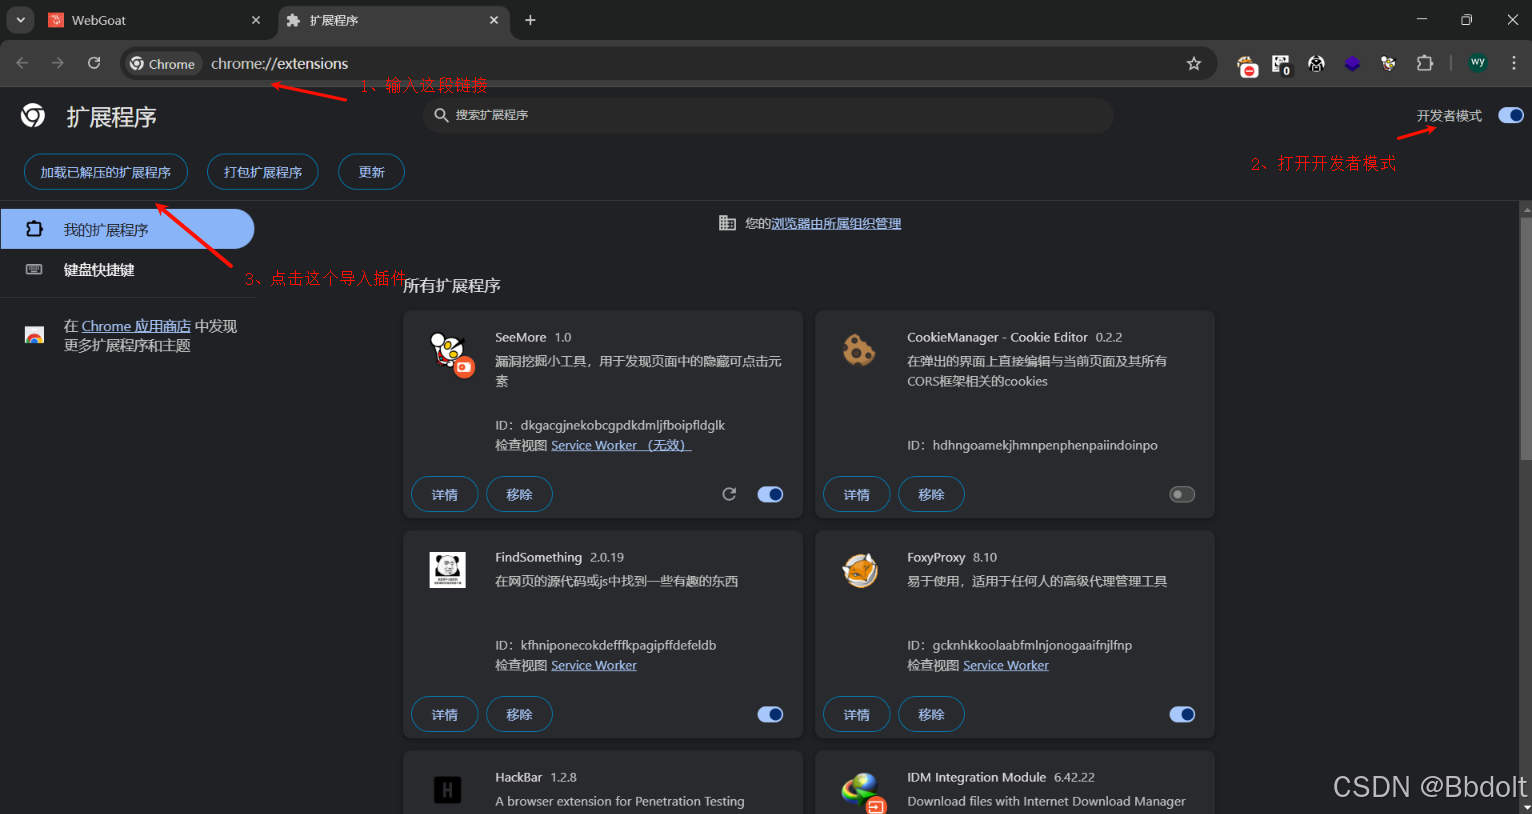1532x814 pixels.
Task: Click the SeeMore extension card icon
Action: click(x=450, y=353)
